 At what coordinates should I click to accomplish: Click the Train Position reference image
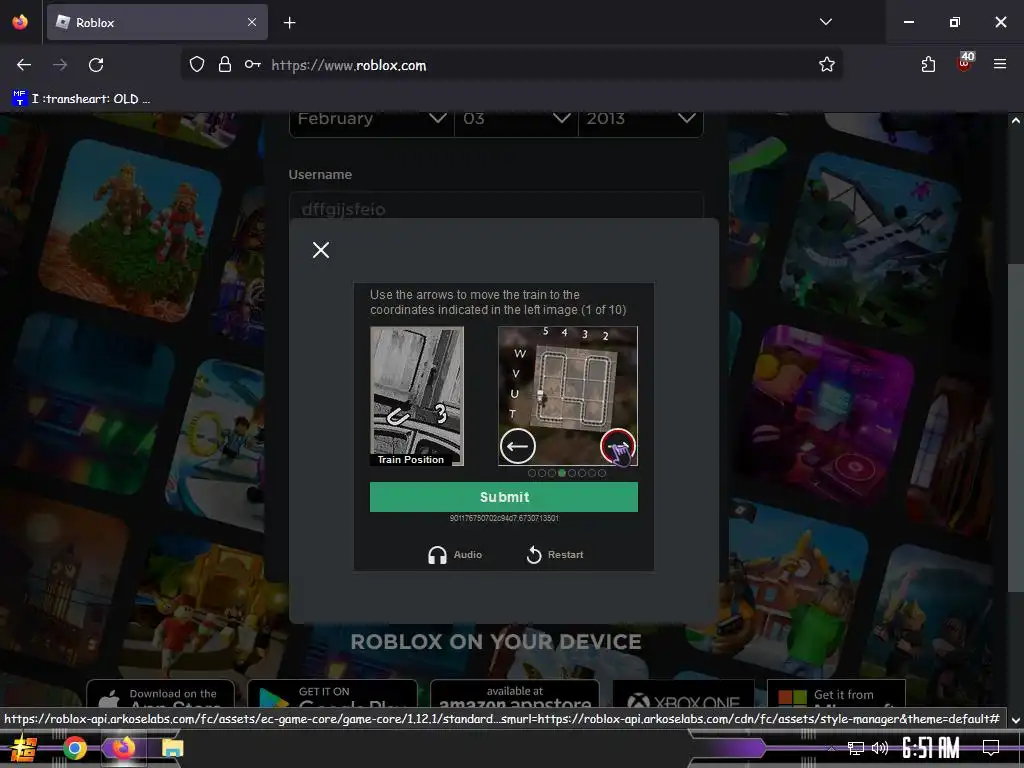417,396
